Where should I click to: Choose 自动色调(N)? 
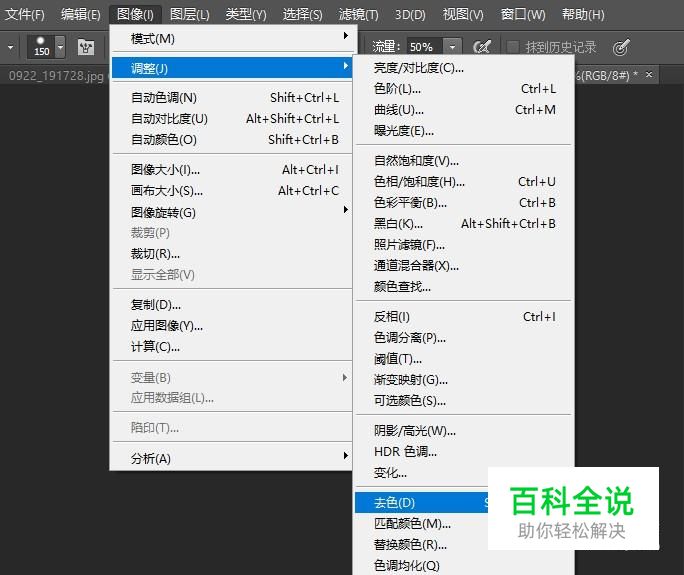click(x=232, y=97)
